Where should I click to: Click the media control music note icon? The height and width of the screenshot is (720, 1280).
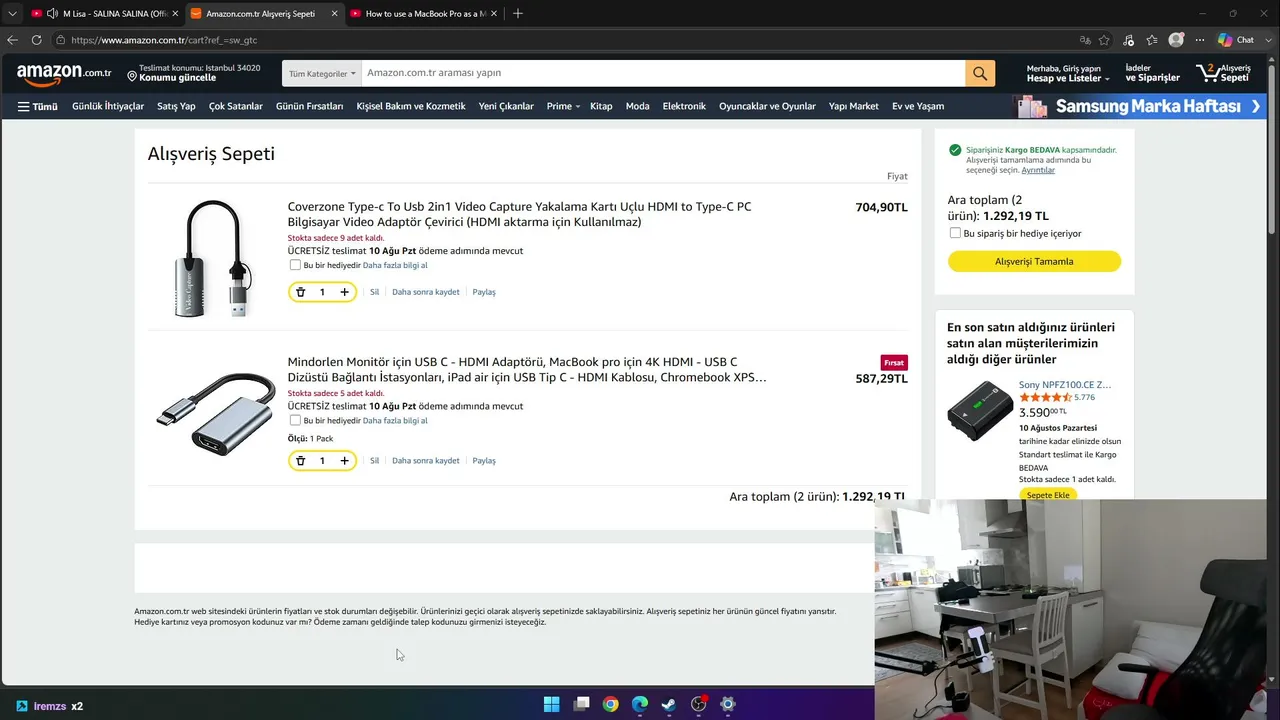[1128, 40]
